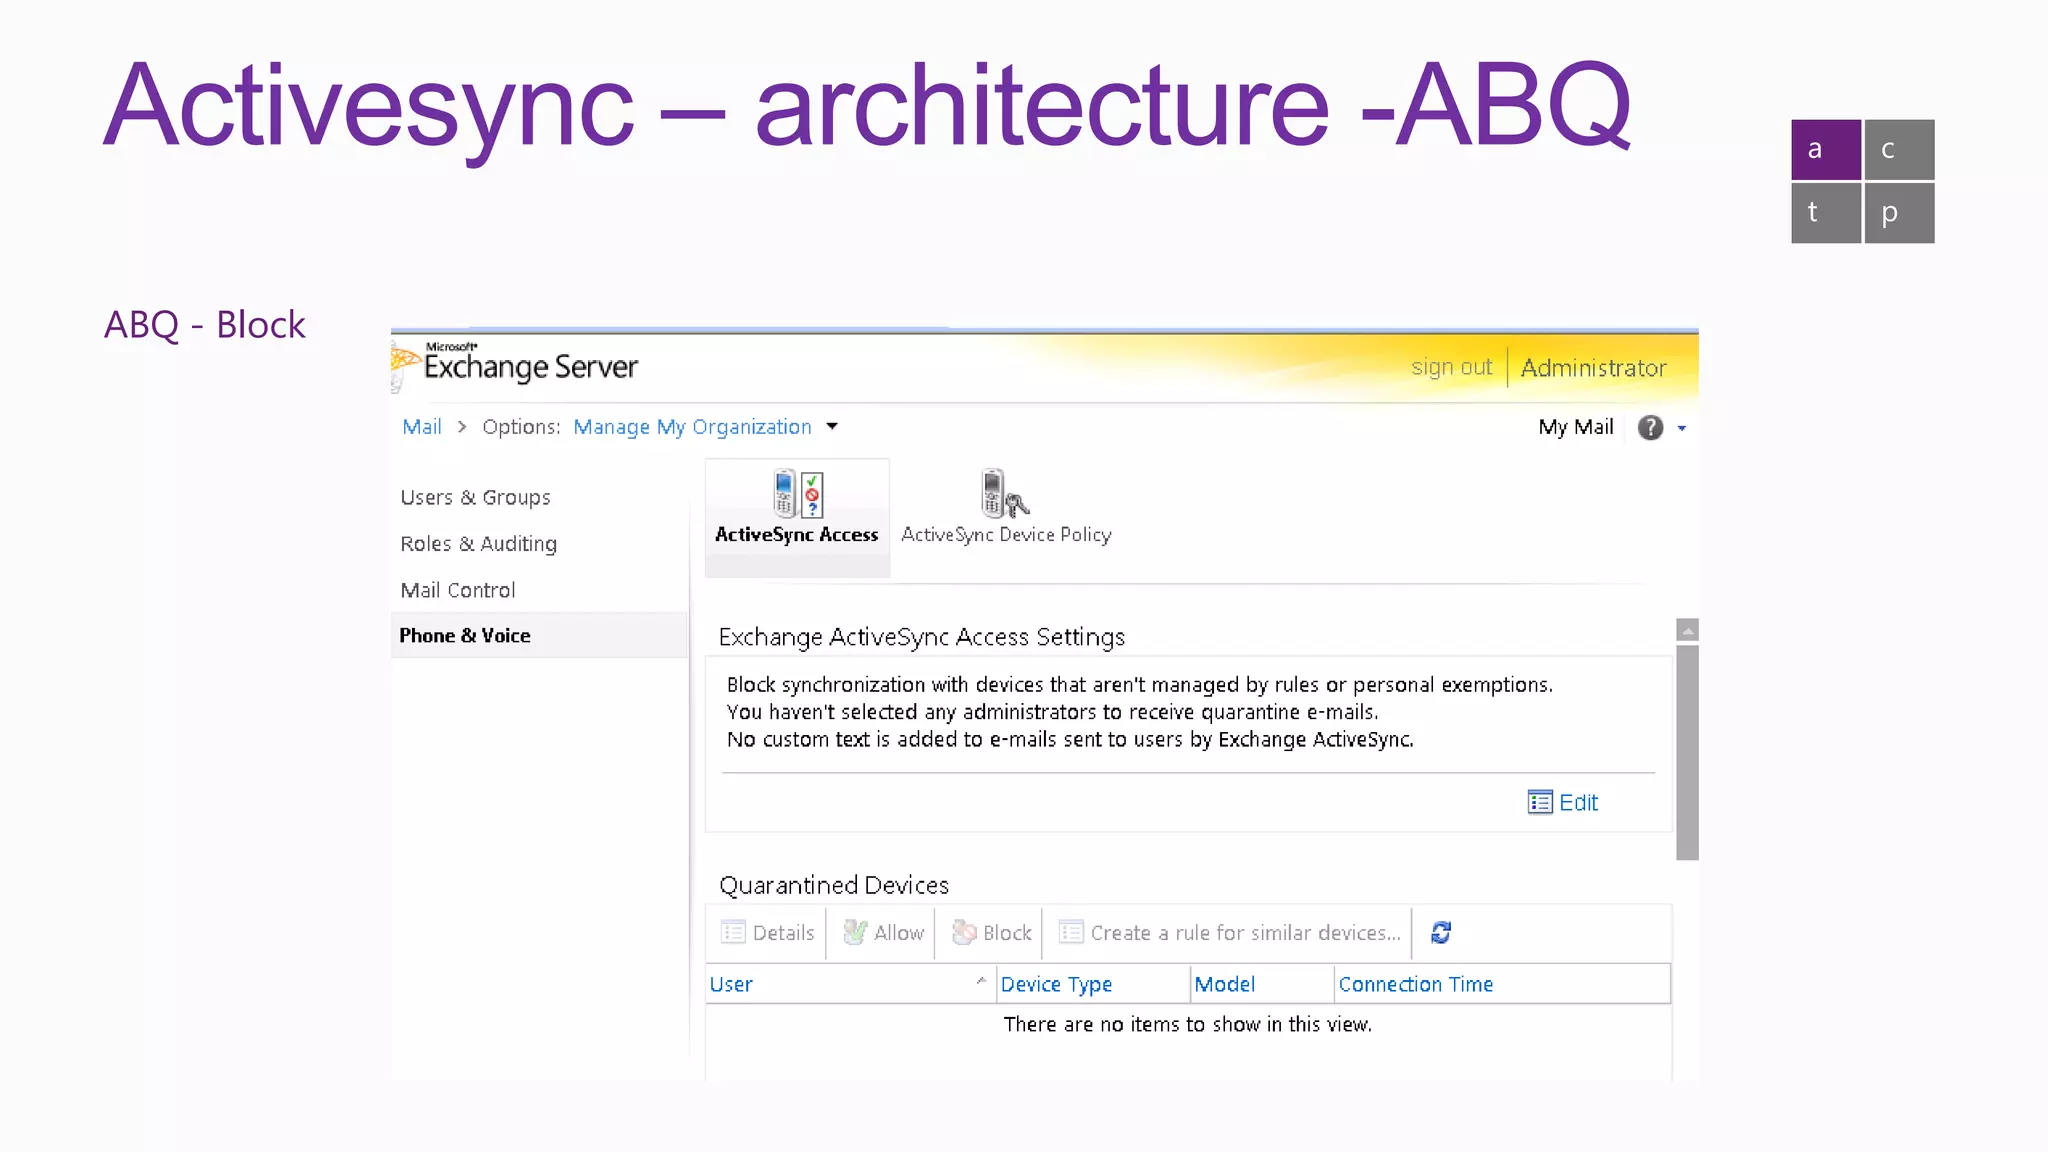
Task: Click the Exchange Server logo
Action: click(x=515, y=365)
